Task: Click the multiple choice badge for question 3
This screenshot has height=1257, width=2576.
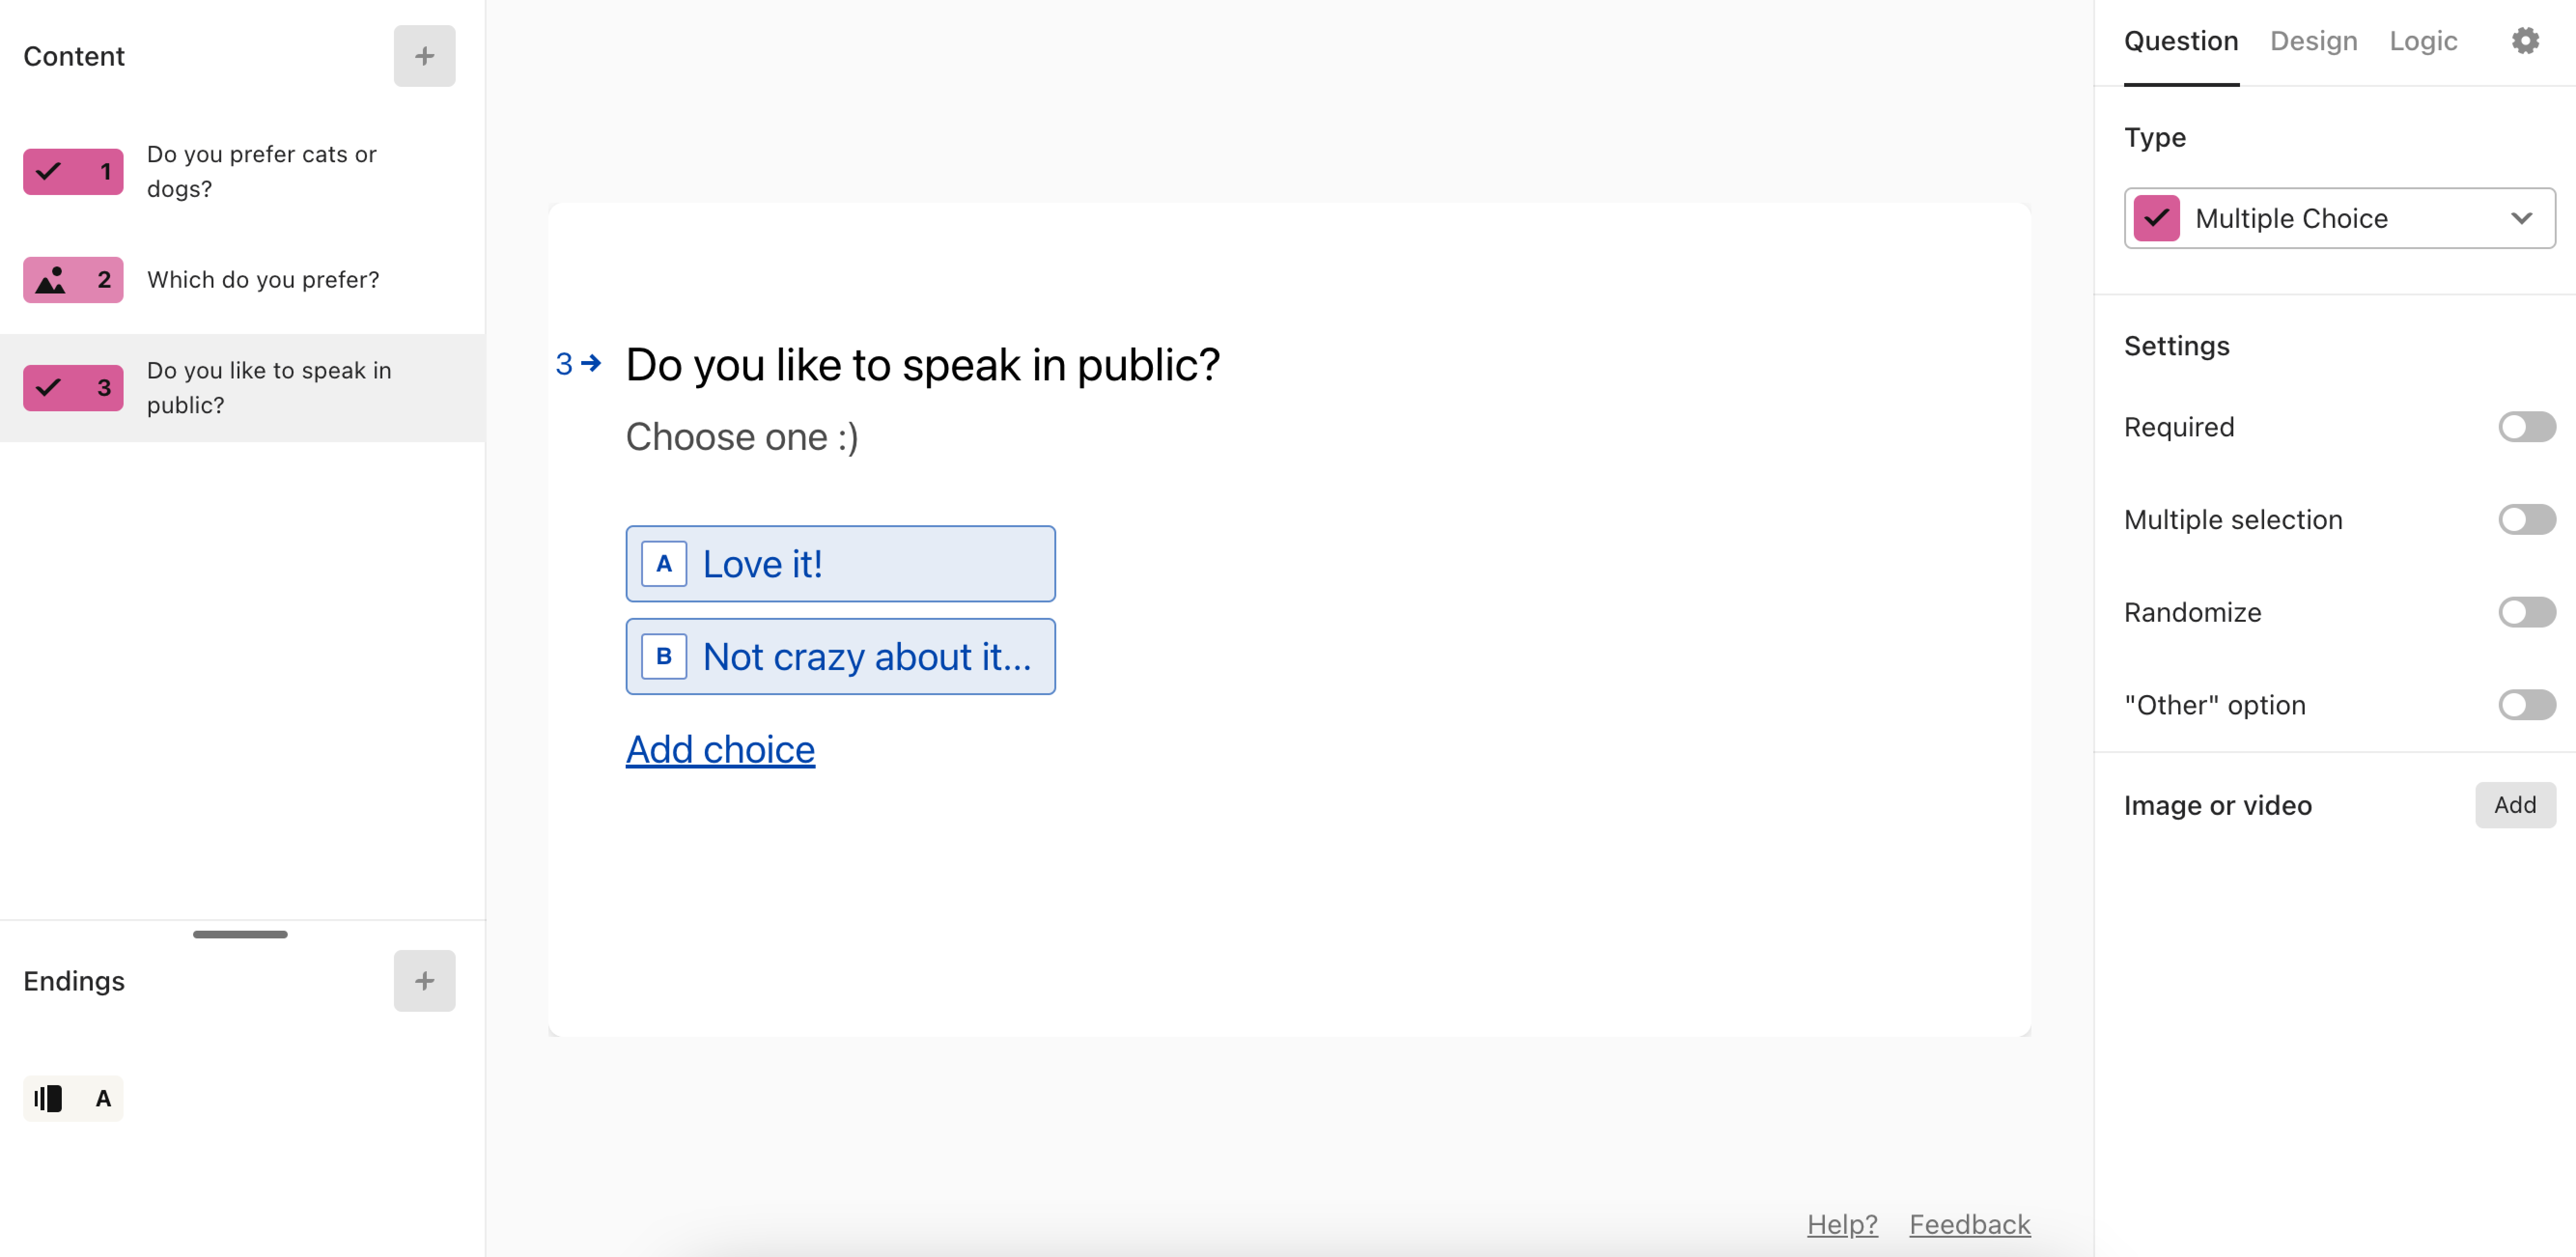Action: point(73,387)
